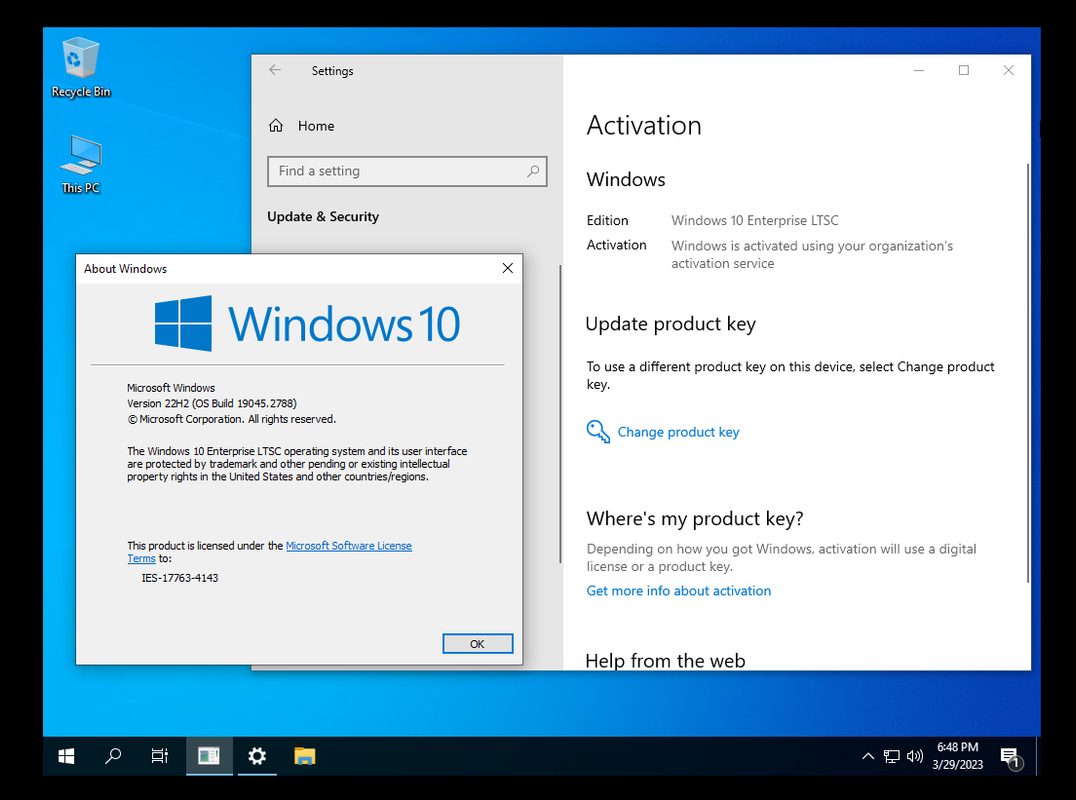Go back with the Settings back arrow
The width and height of the screenshot is (1076, 800).
click(x=275, y=70)
